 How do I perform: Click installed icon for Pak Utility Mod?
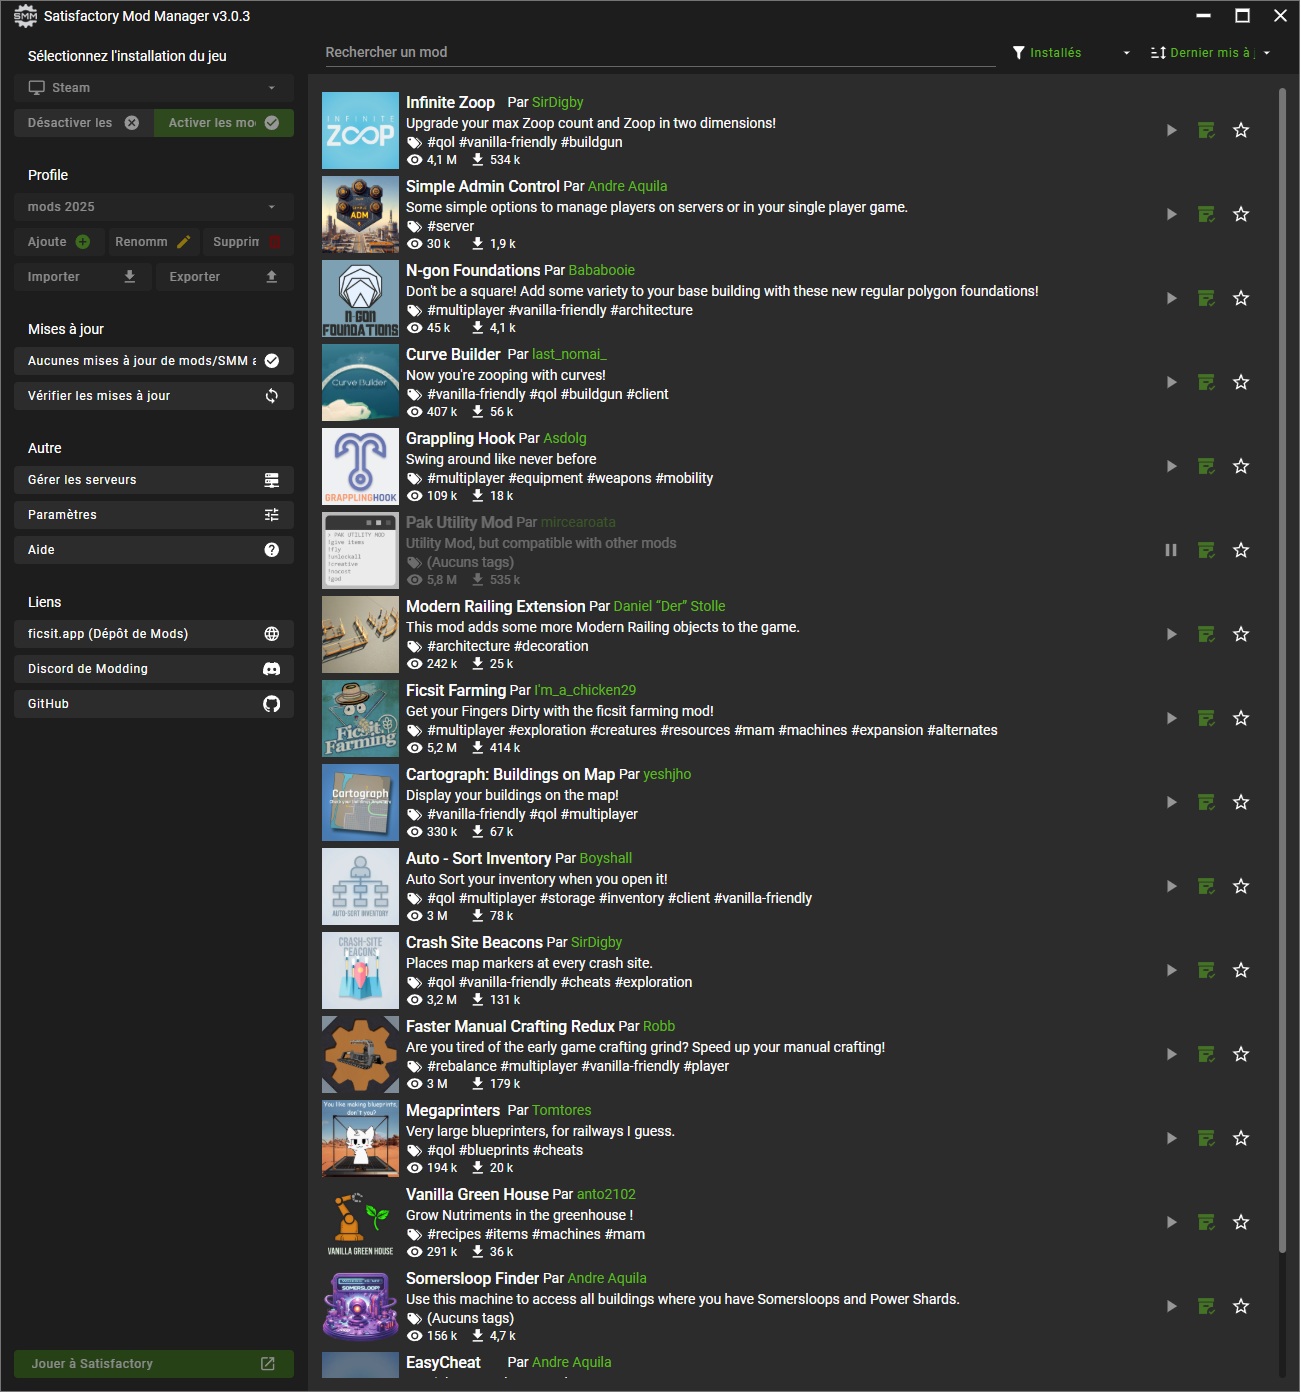1206,550
